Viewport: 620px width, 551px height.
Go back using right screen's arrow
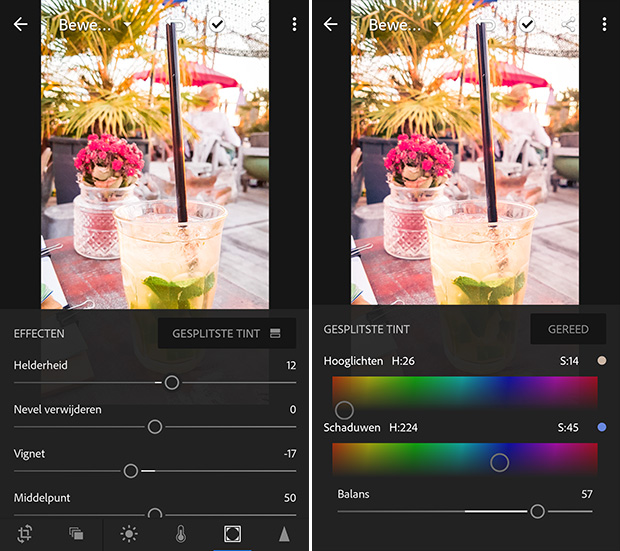pos(331,25)
